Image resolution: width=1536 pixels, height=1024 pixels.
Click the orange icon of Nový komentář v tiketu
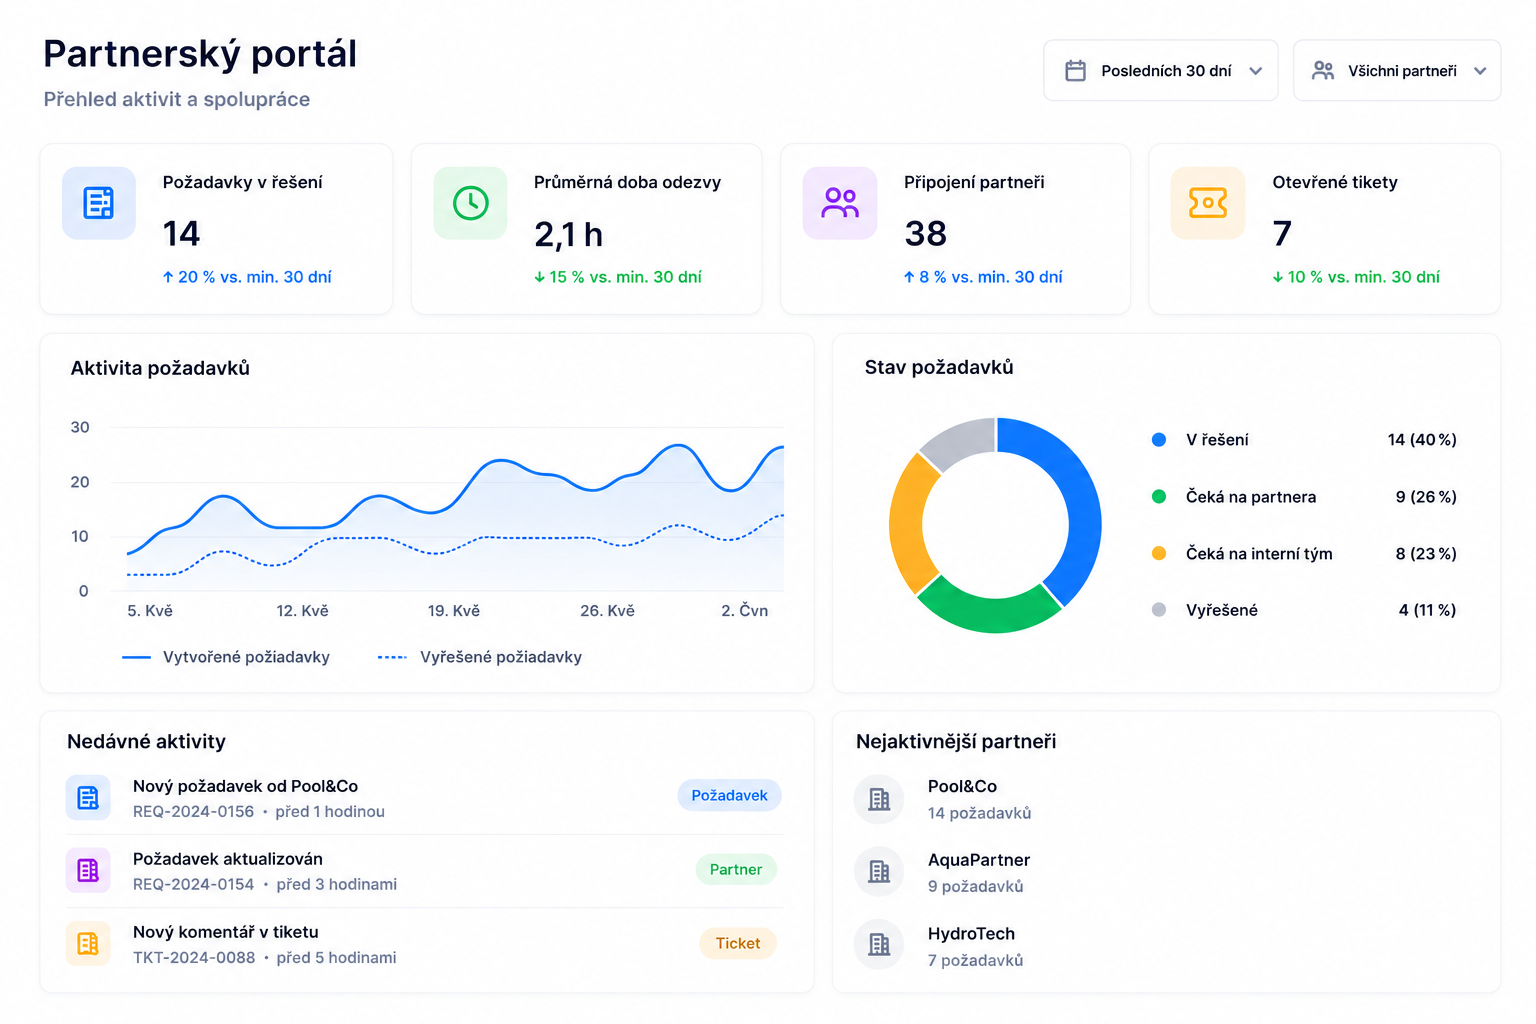click(x=88, y=943)
